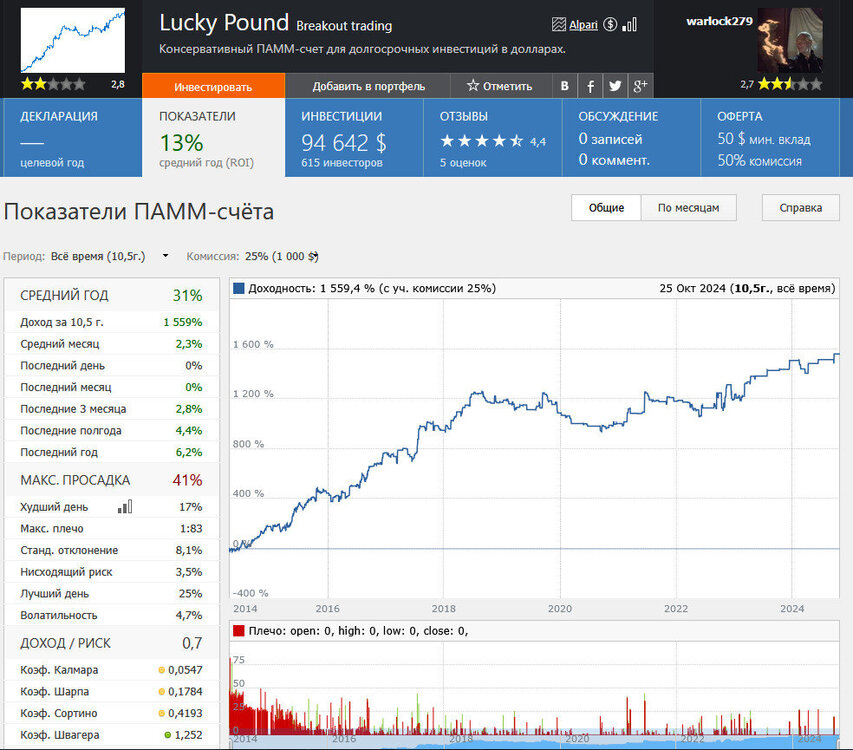Click the Доход / Риск 0,7 header
The image size is (853, 750).
112,643
